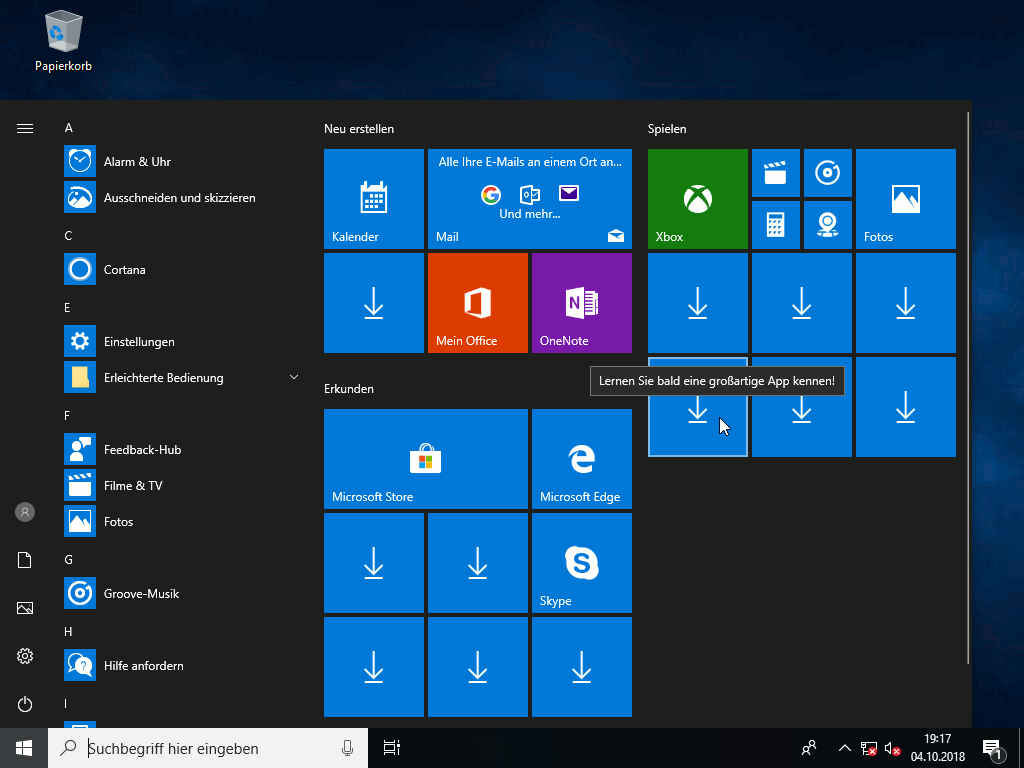Launch the Calculator small tile

click(775, 225)
